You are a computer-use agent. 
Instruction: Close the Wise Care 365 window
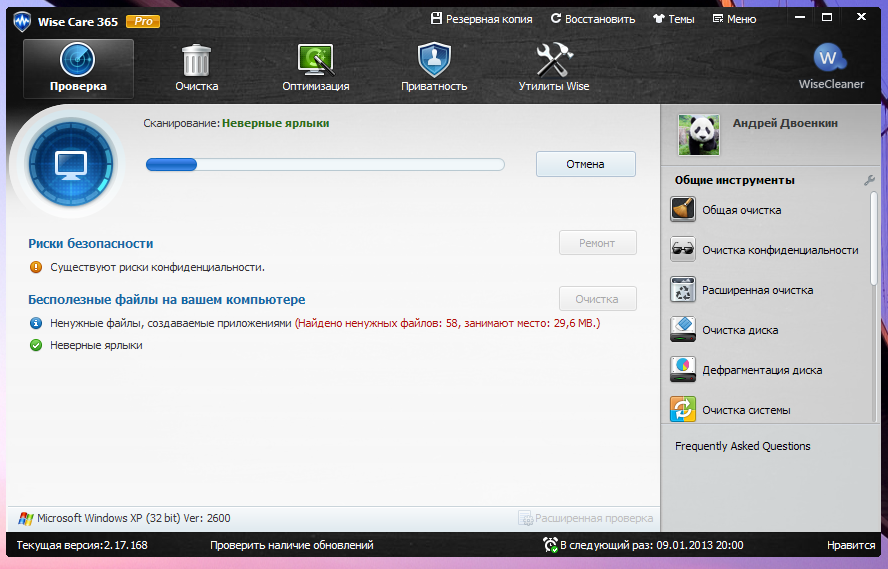[861, 17]
